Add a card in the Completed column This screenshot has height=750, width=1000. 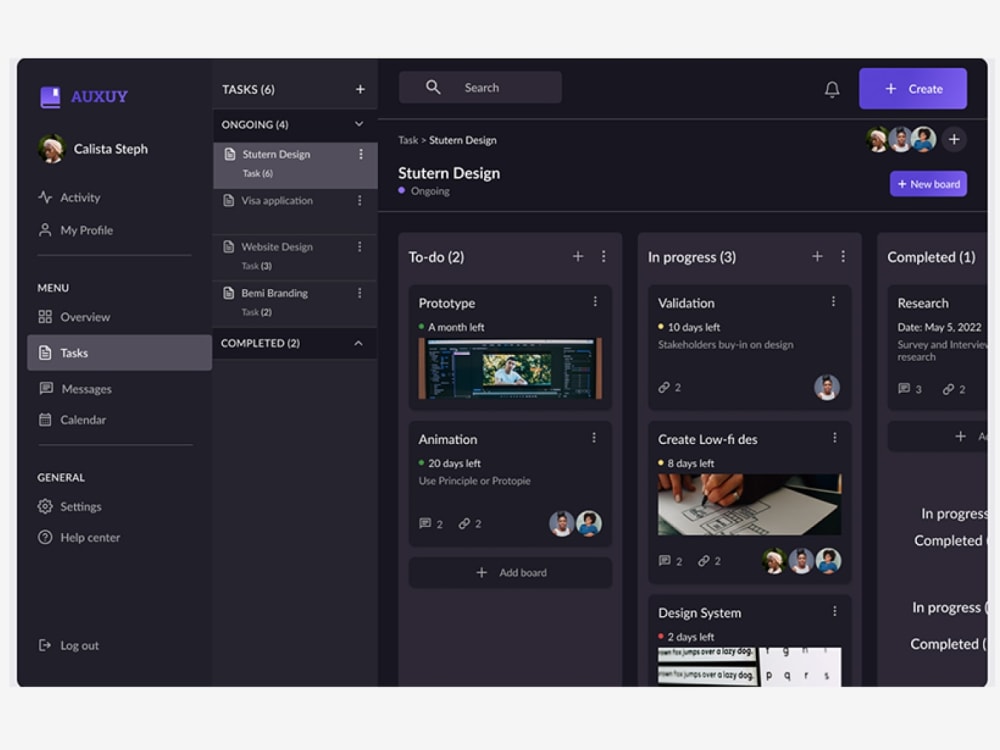coord(960,436)
